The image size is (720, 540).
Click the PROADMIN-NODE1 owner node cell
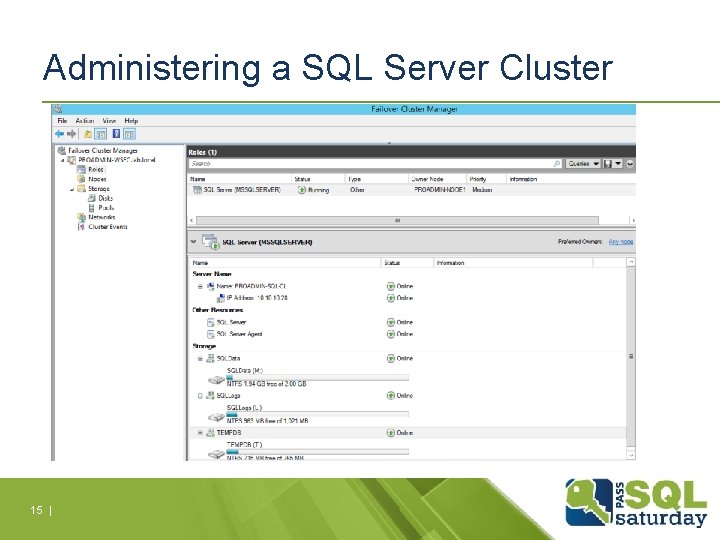[439, 190]
